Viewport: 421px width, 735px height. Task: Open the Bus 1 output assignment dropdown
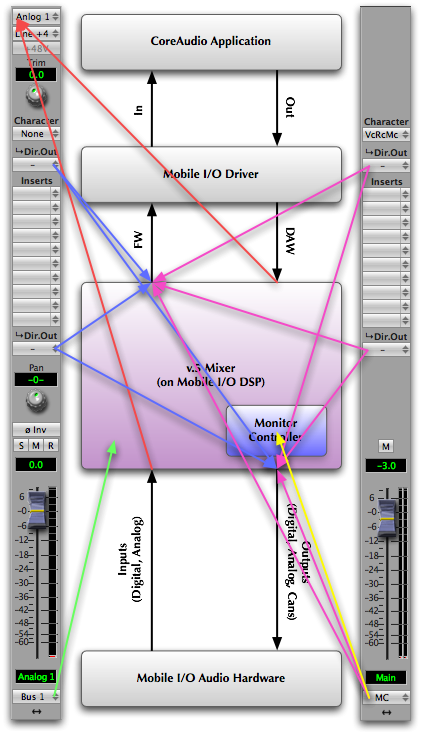(36, 697)
